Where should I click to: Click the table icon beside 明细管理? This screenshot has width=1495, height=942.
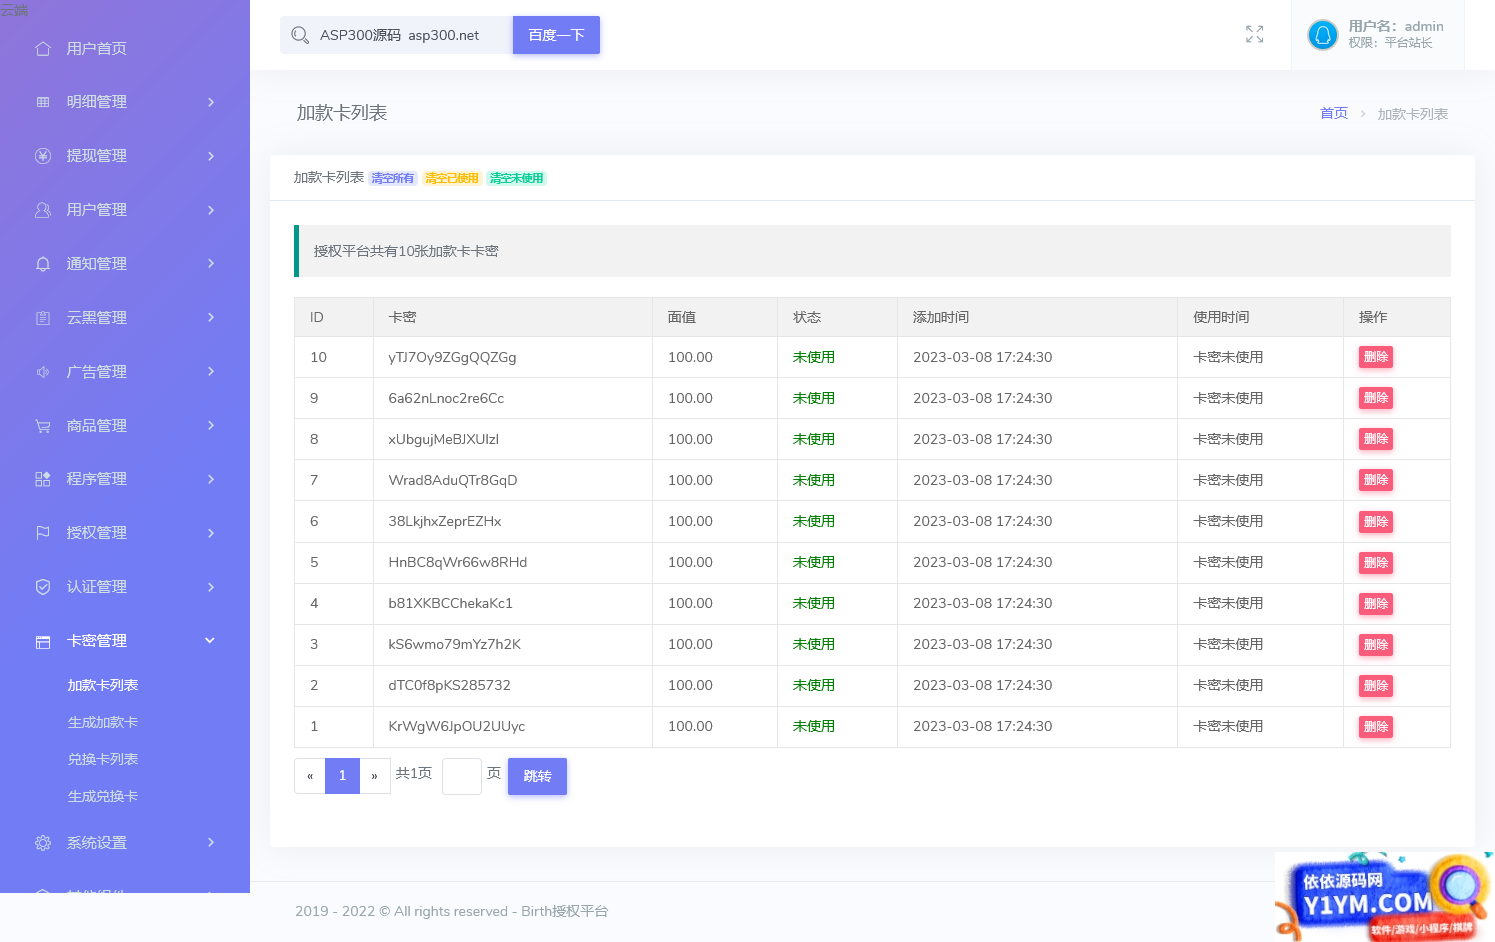pyautogui.click(x=43, y=102)
